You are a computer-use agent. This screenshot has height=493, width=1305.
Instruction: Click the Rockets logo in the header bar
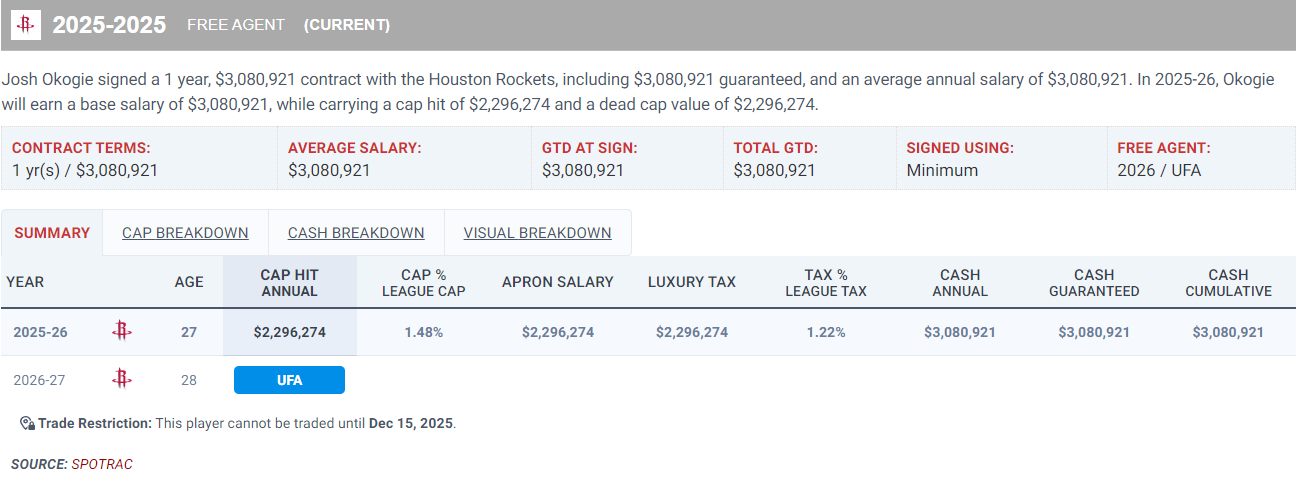tap(26, 25)
